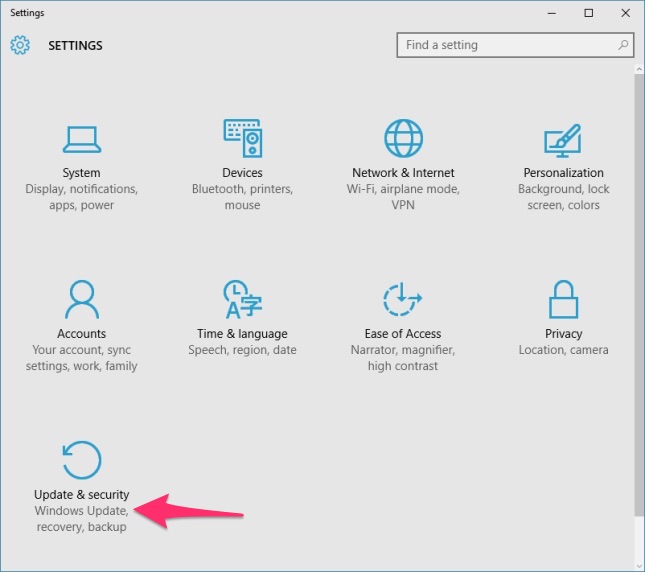Open the Devices keyboard and speaker icon
This screenshot has width=645, height=572.
tap(243, 138)
